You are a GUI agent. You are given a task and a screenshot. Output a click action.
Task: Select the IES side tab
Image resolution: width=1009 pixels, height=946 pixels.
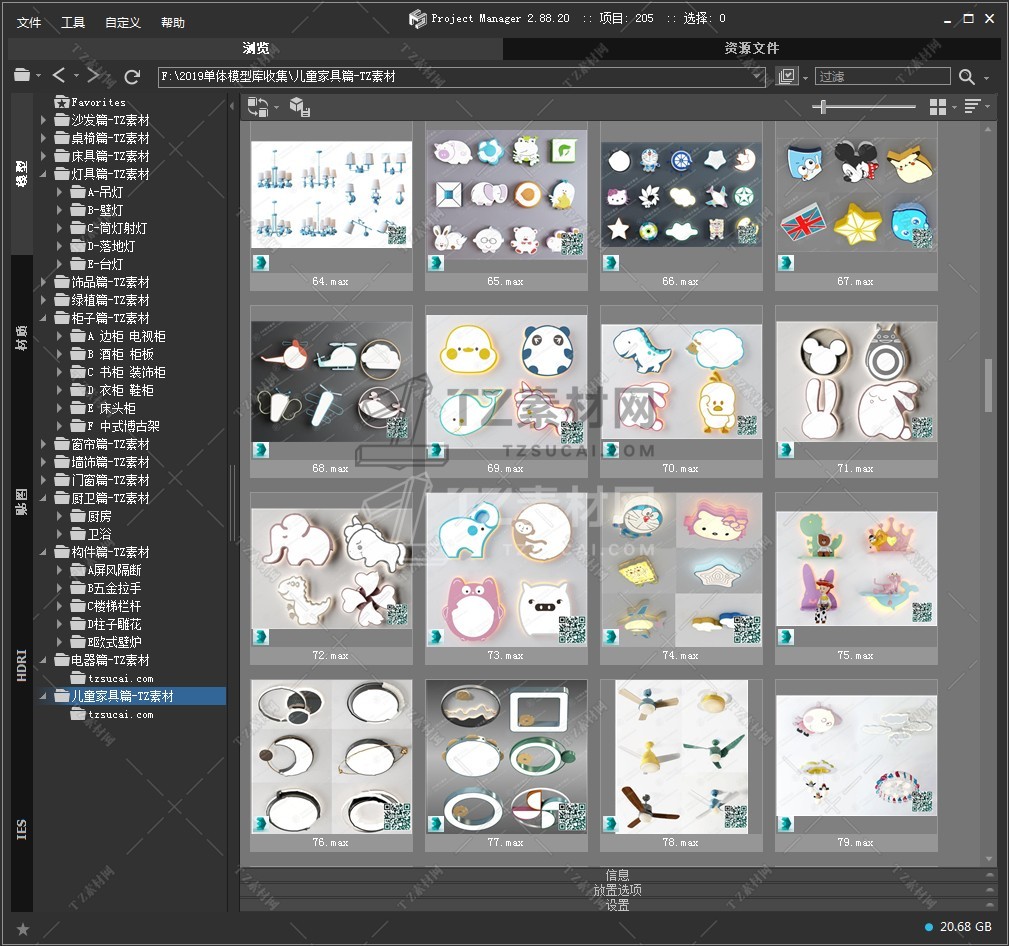pyautogui.click(x=22, y=830)
